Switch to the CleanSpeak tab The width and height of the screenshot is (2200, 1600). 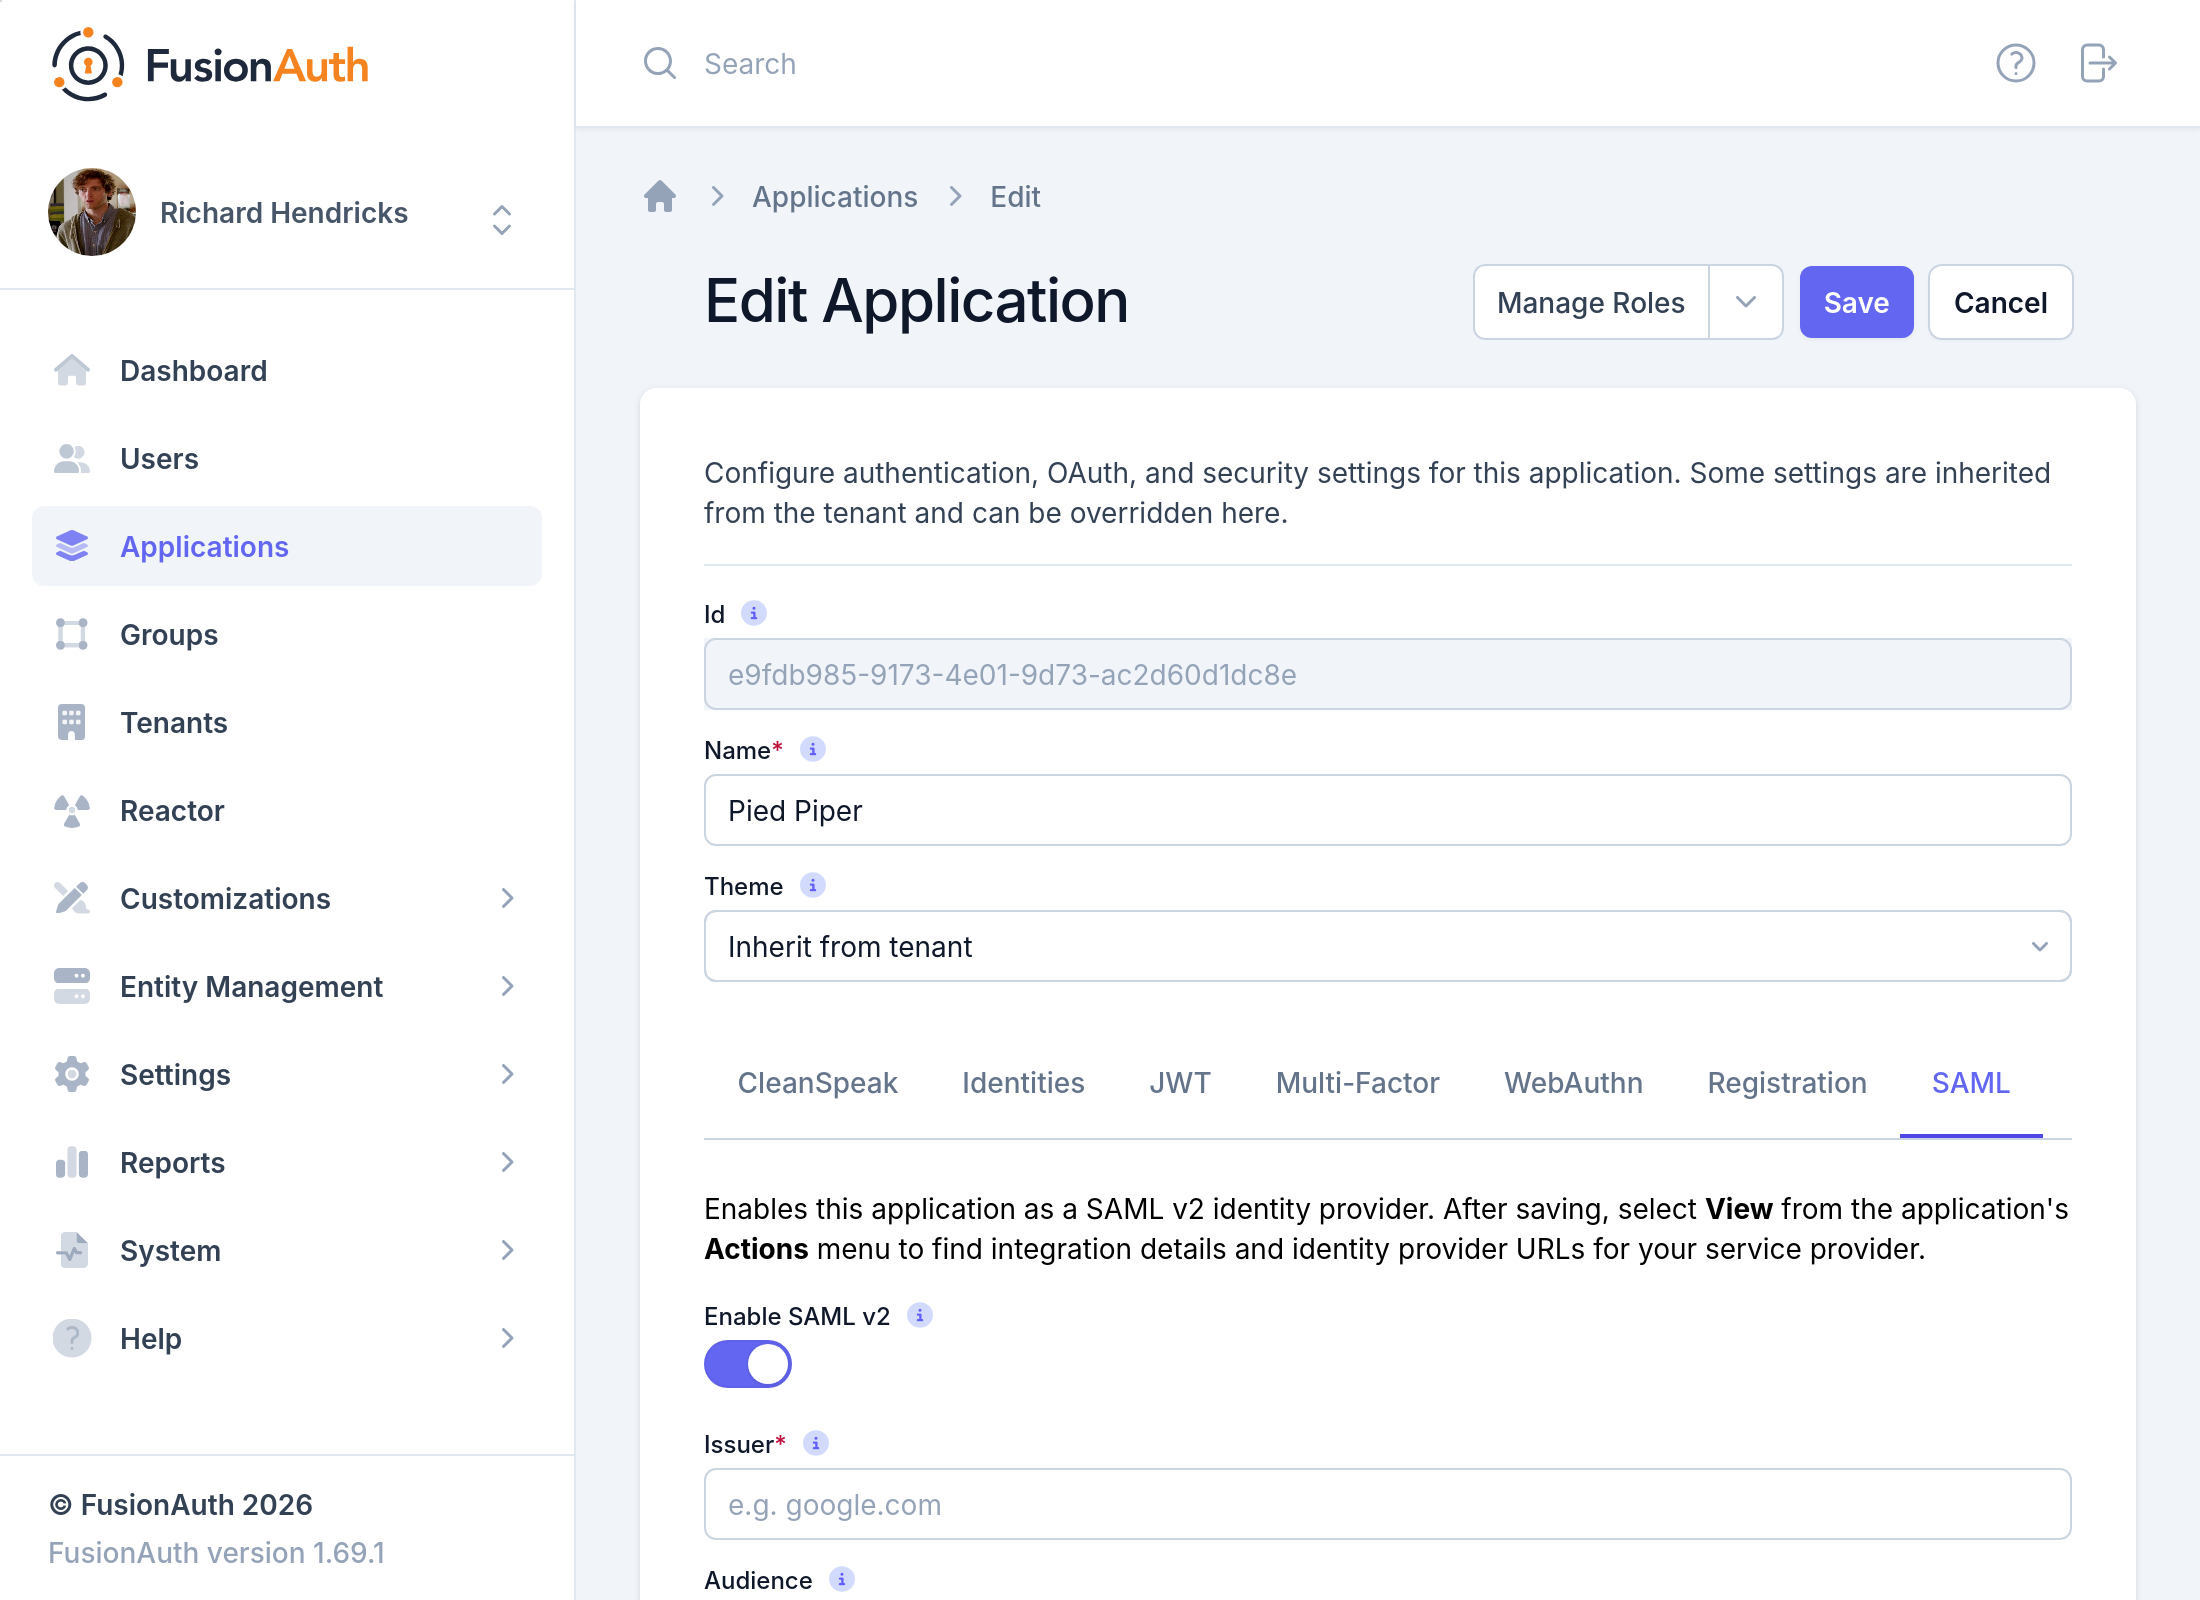pyautogui.click(x=817, y=1083)
